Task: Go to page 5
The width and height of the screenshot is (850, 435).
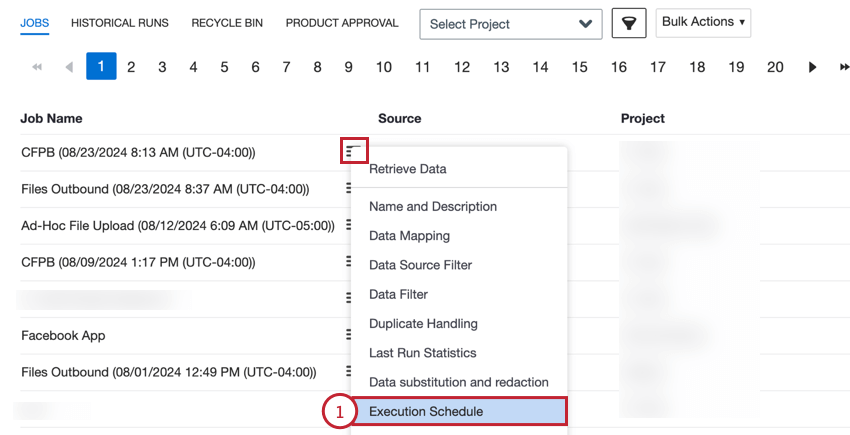Action: (224, 67)
